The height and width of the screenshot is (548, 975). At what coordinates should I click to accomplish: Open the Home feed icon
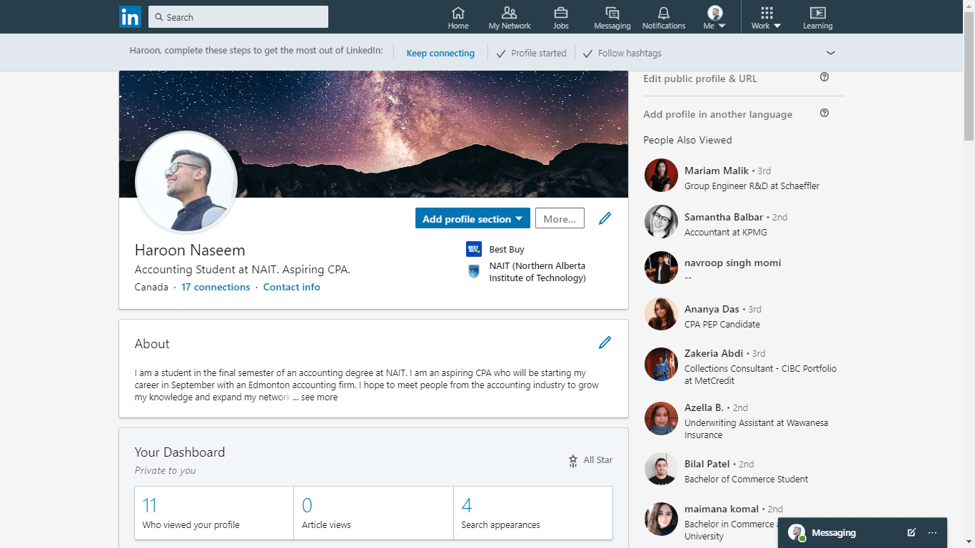click(458, 13)
